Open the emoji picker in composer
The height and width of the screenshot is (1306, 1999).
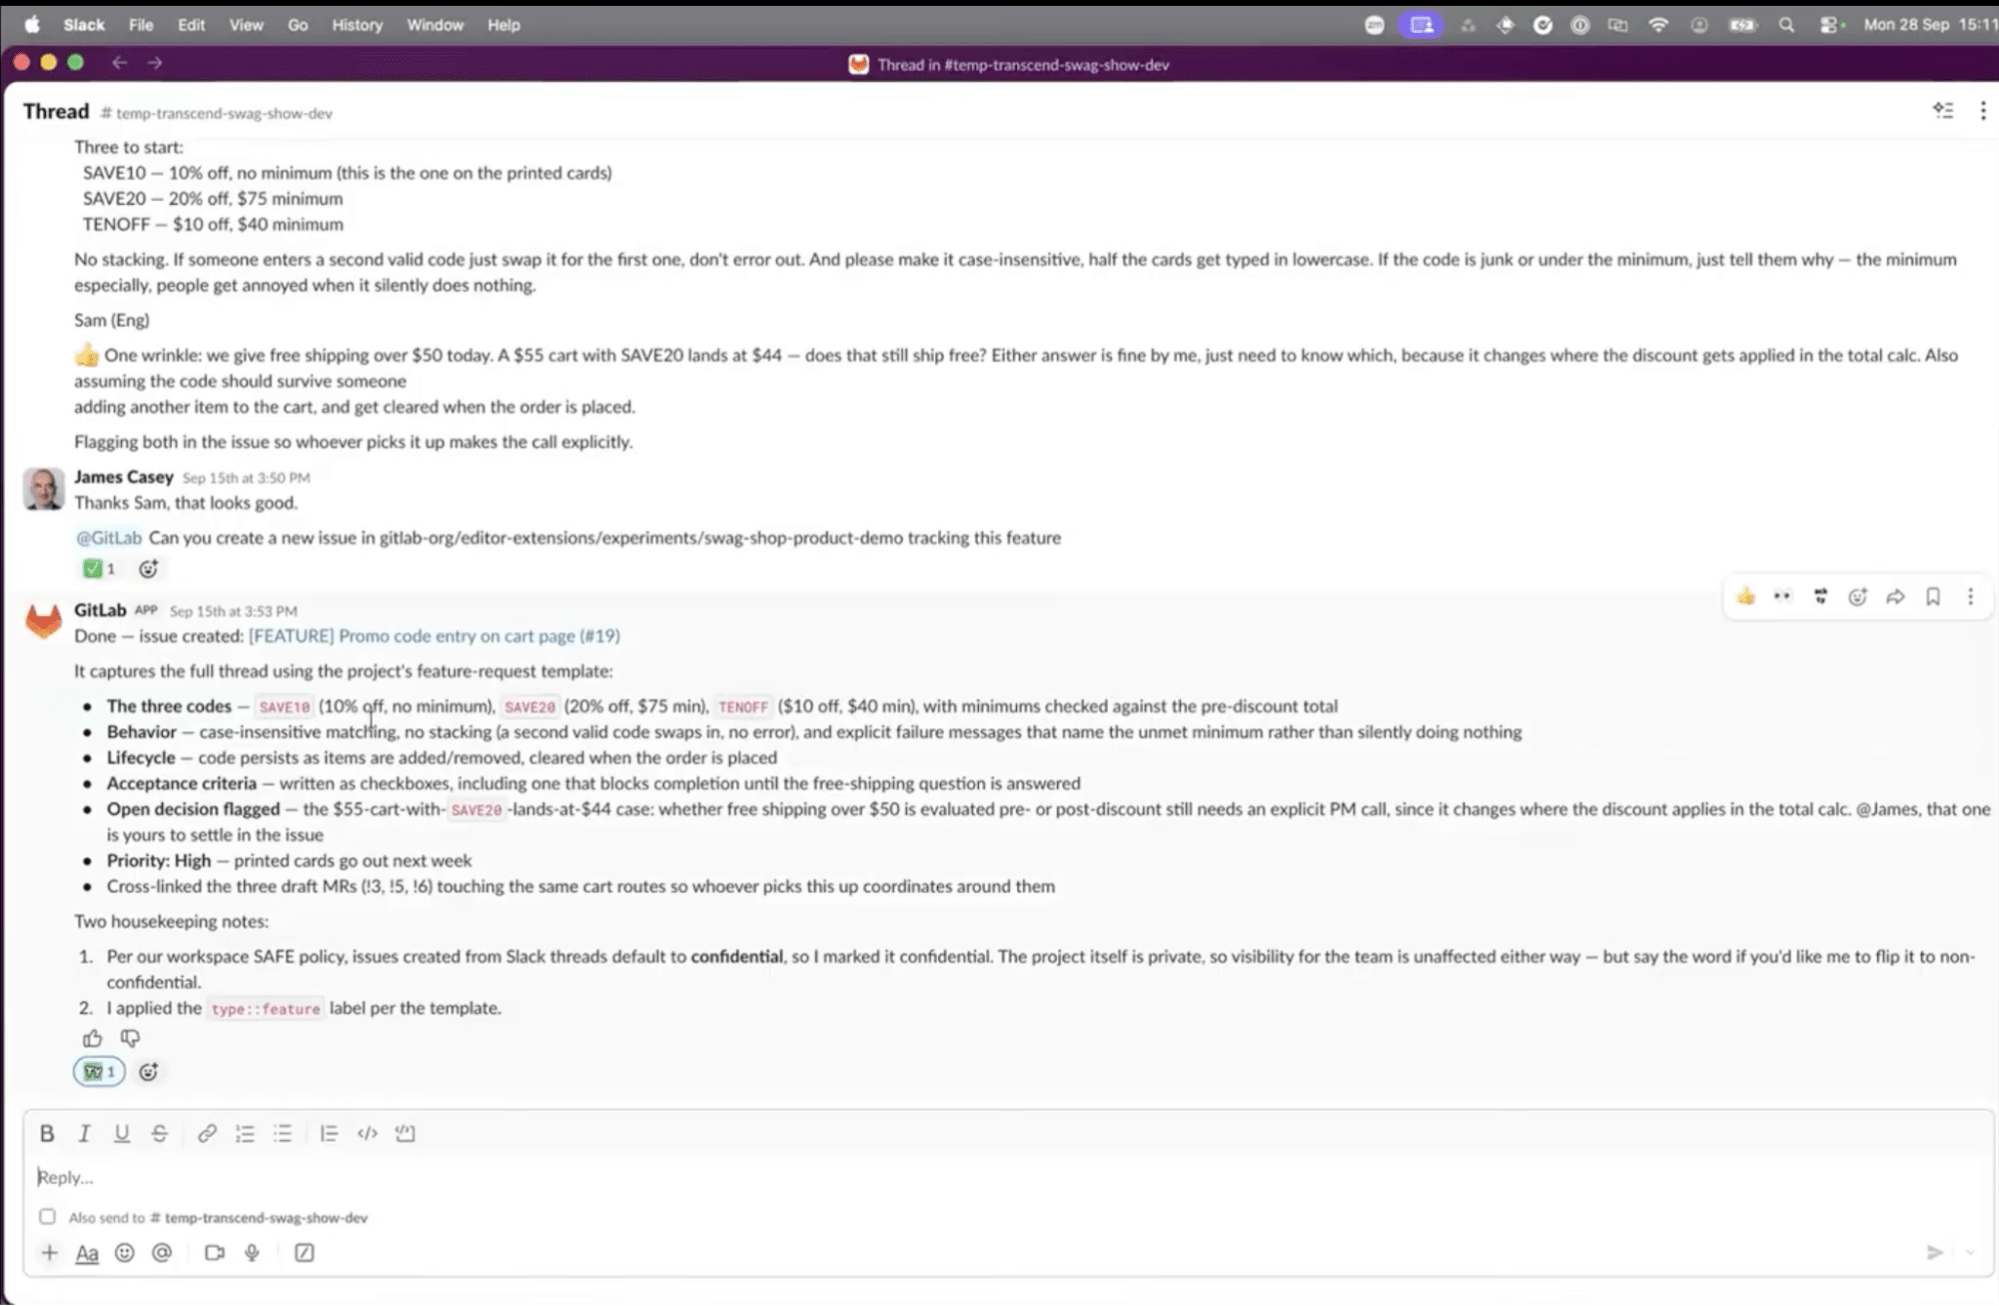(x=124, y=1253)
